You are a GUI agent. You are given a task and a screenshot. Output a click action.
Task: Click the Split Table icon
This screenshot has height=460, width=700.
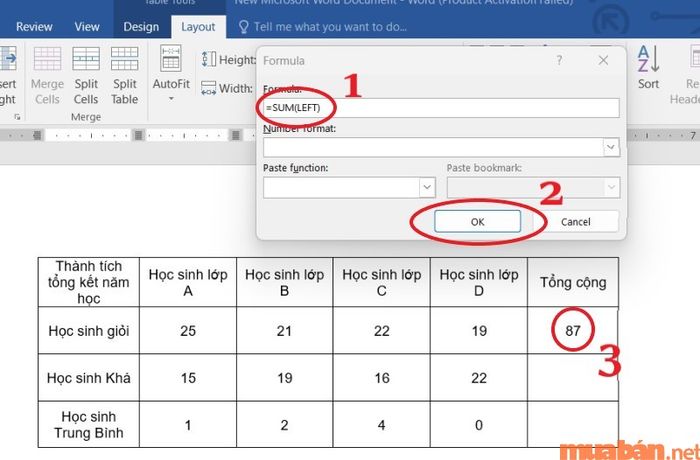pos(125,59)
